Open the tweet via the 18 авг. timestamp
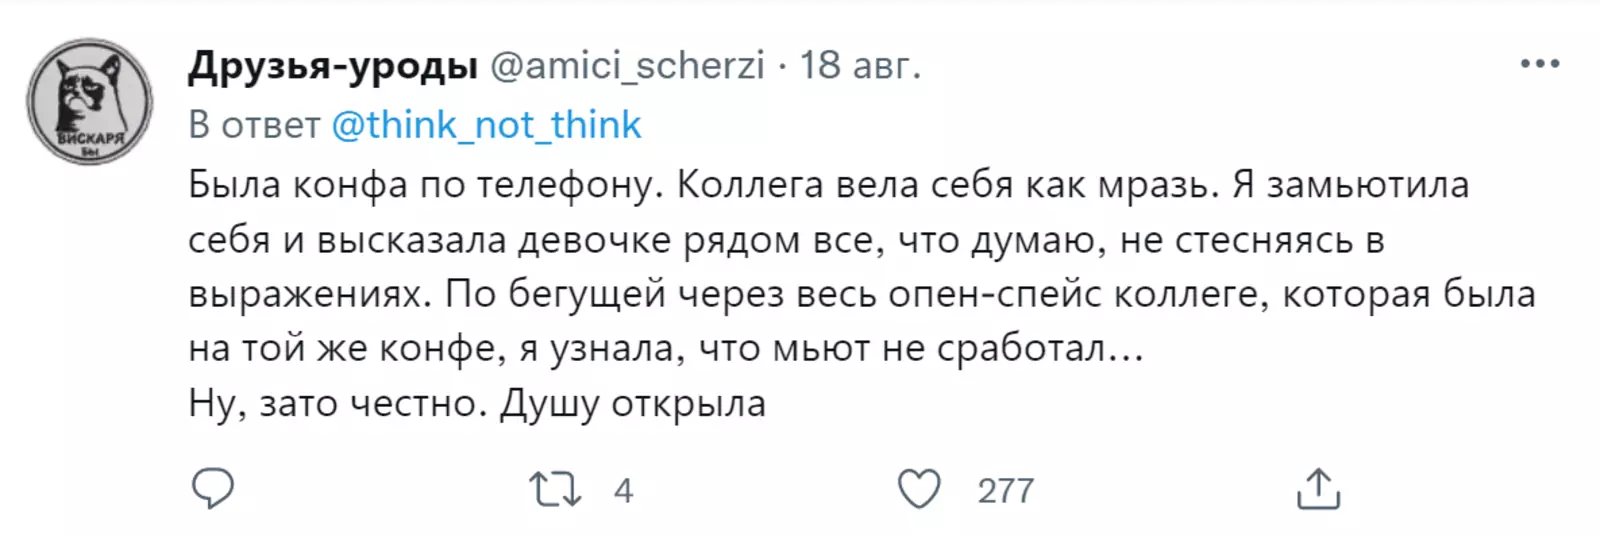The image size is (1600, 535). (x=860, y=66)
